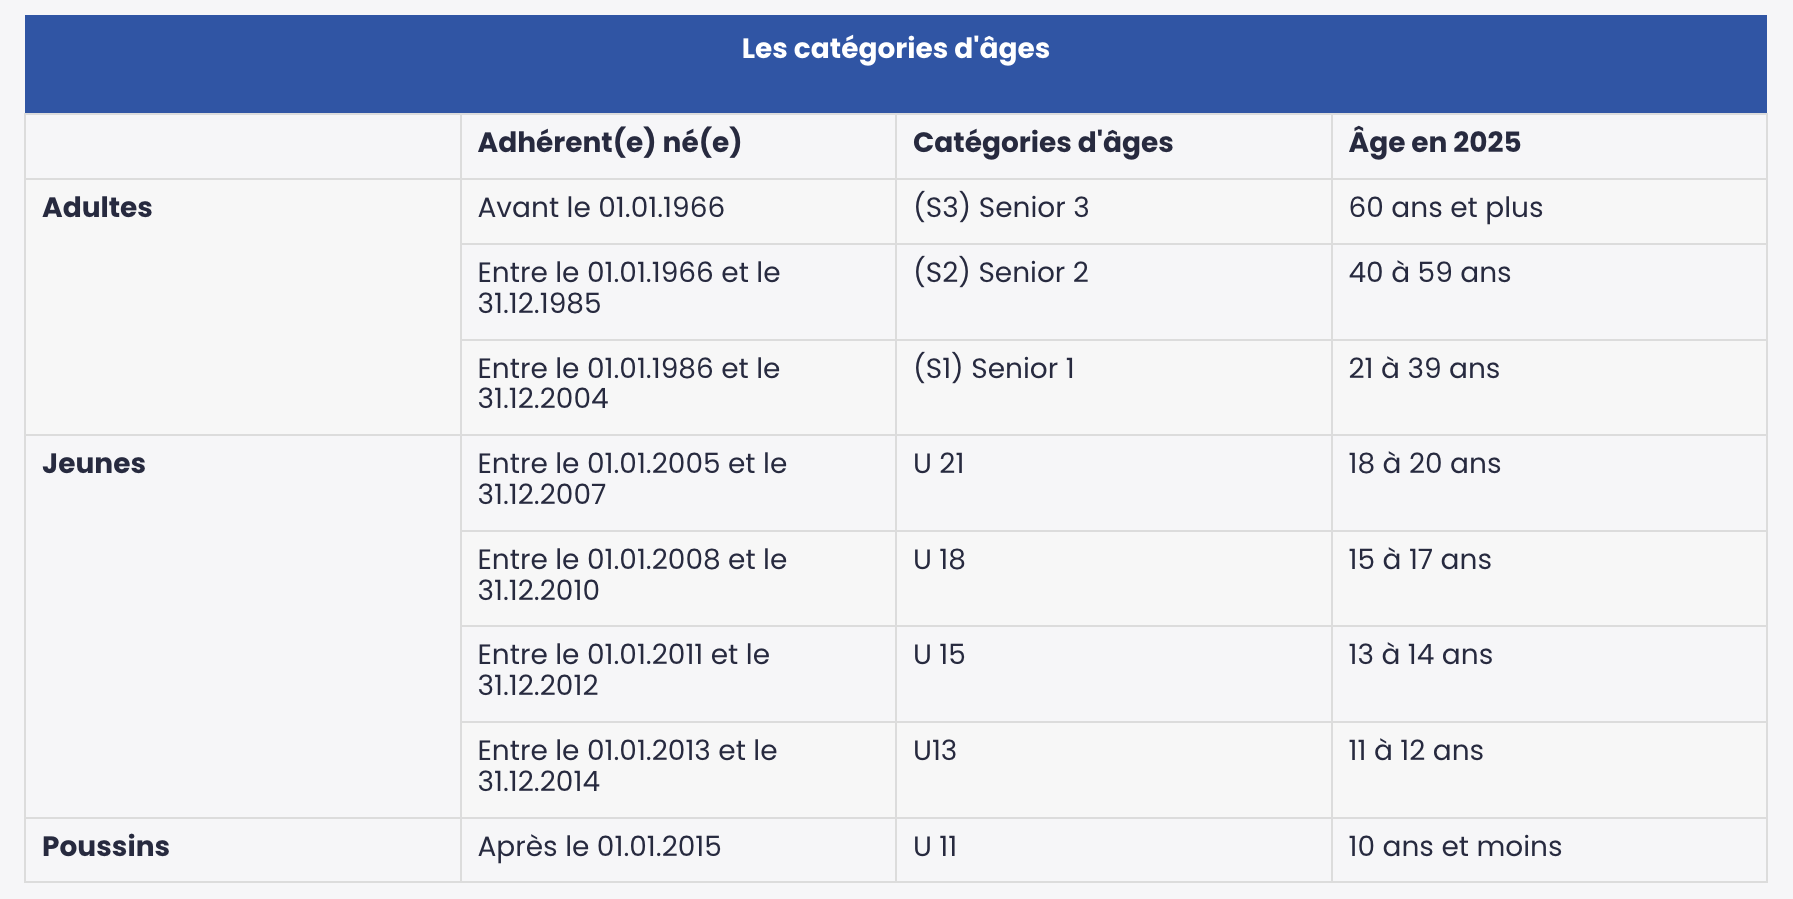This screenshot has height=899, width=1793.
Task: Click the birth-date cell ending 31.12.2007
Action: tap(632, 479)
